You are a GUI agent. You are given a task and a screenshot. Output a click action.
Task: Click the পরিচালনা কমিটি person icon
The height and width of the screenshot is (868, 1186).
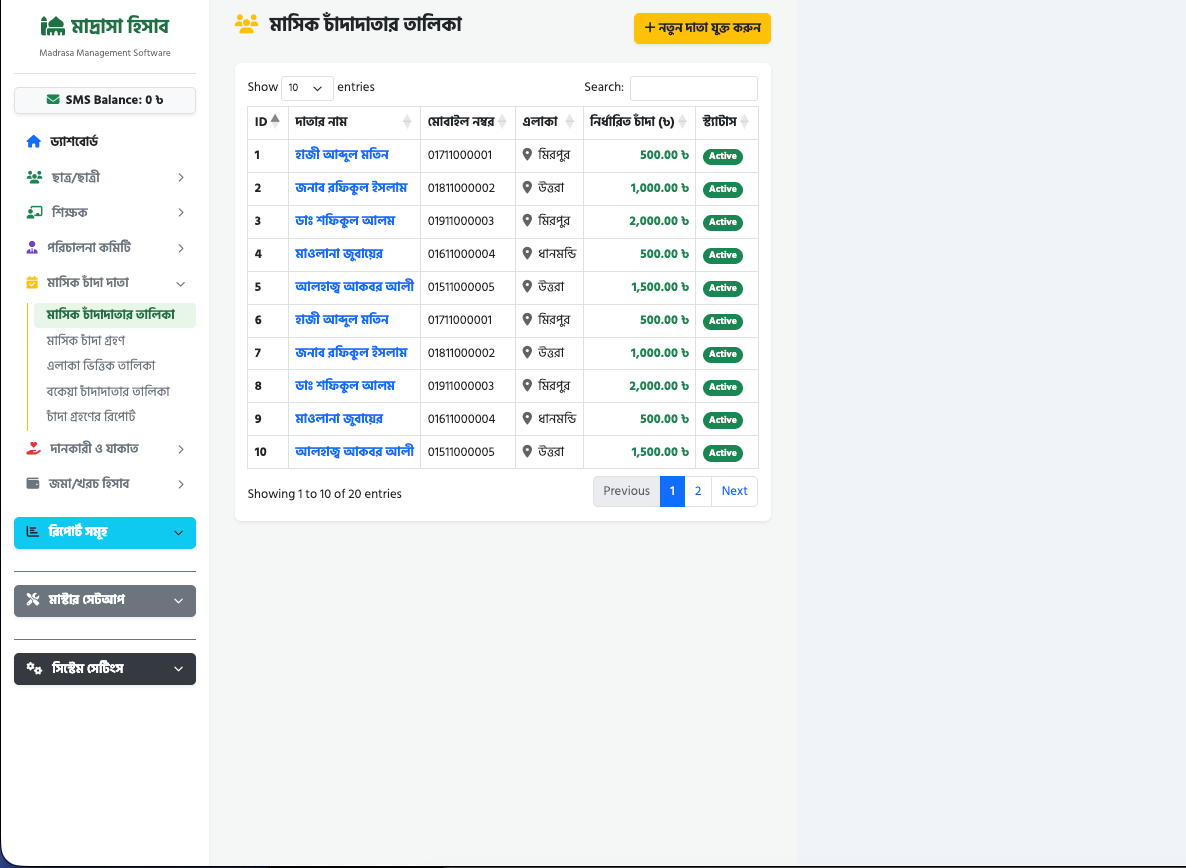pyautogui.click(x=32, y=247)
